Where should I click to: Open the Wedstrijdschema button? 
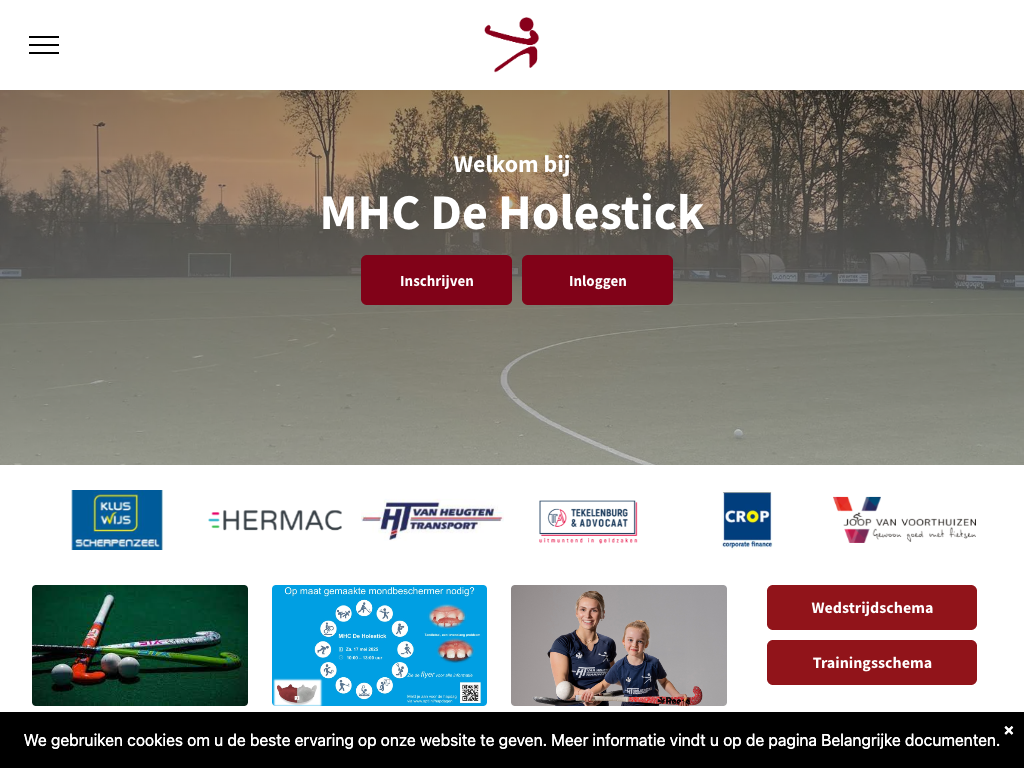872,607
